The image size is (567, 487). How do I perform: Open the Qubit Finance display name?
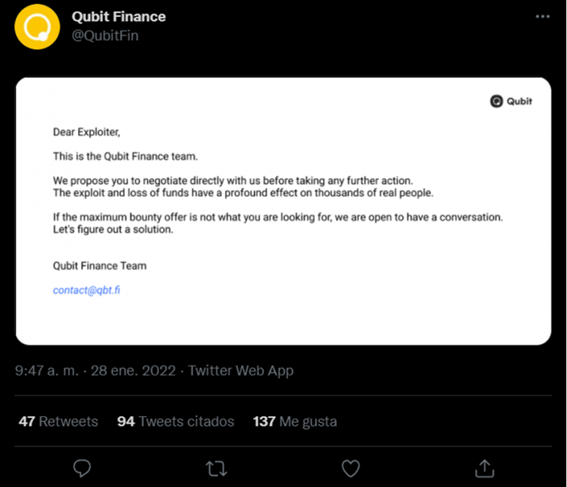click(119, 17)
